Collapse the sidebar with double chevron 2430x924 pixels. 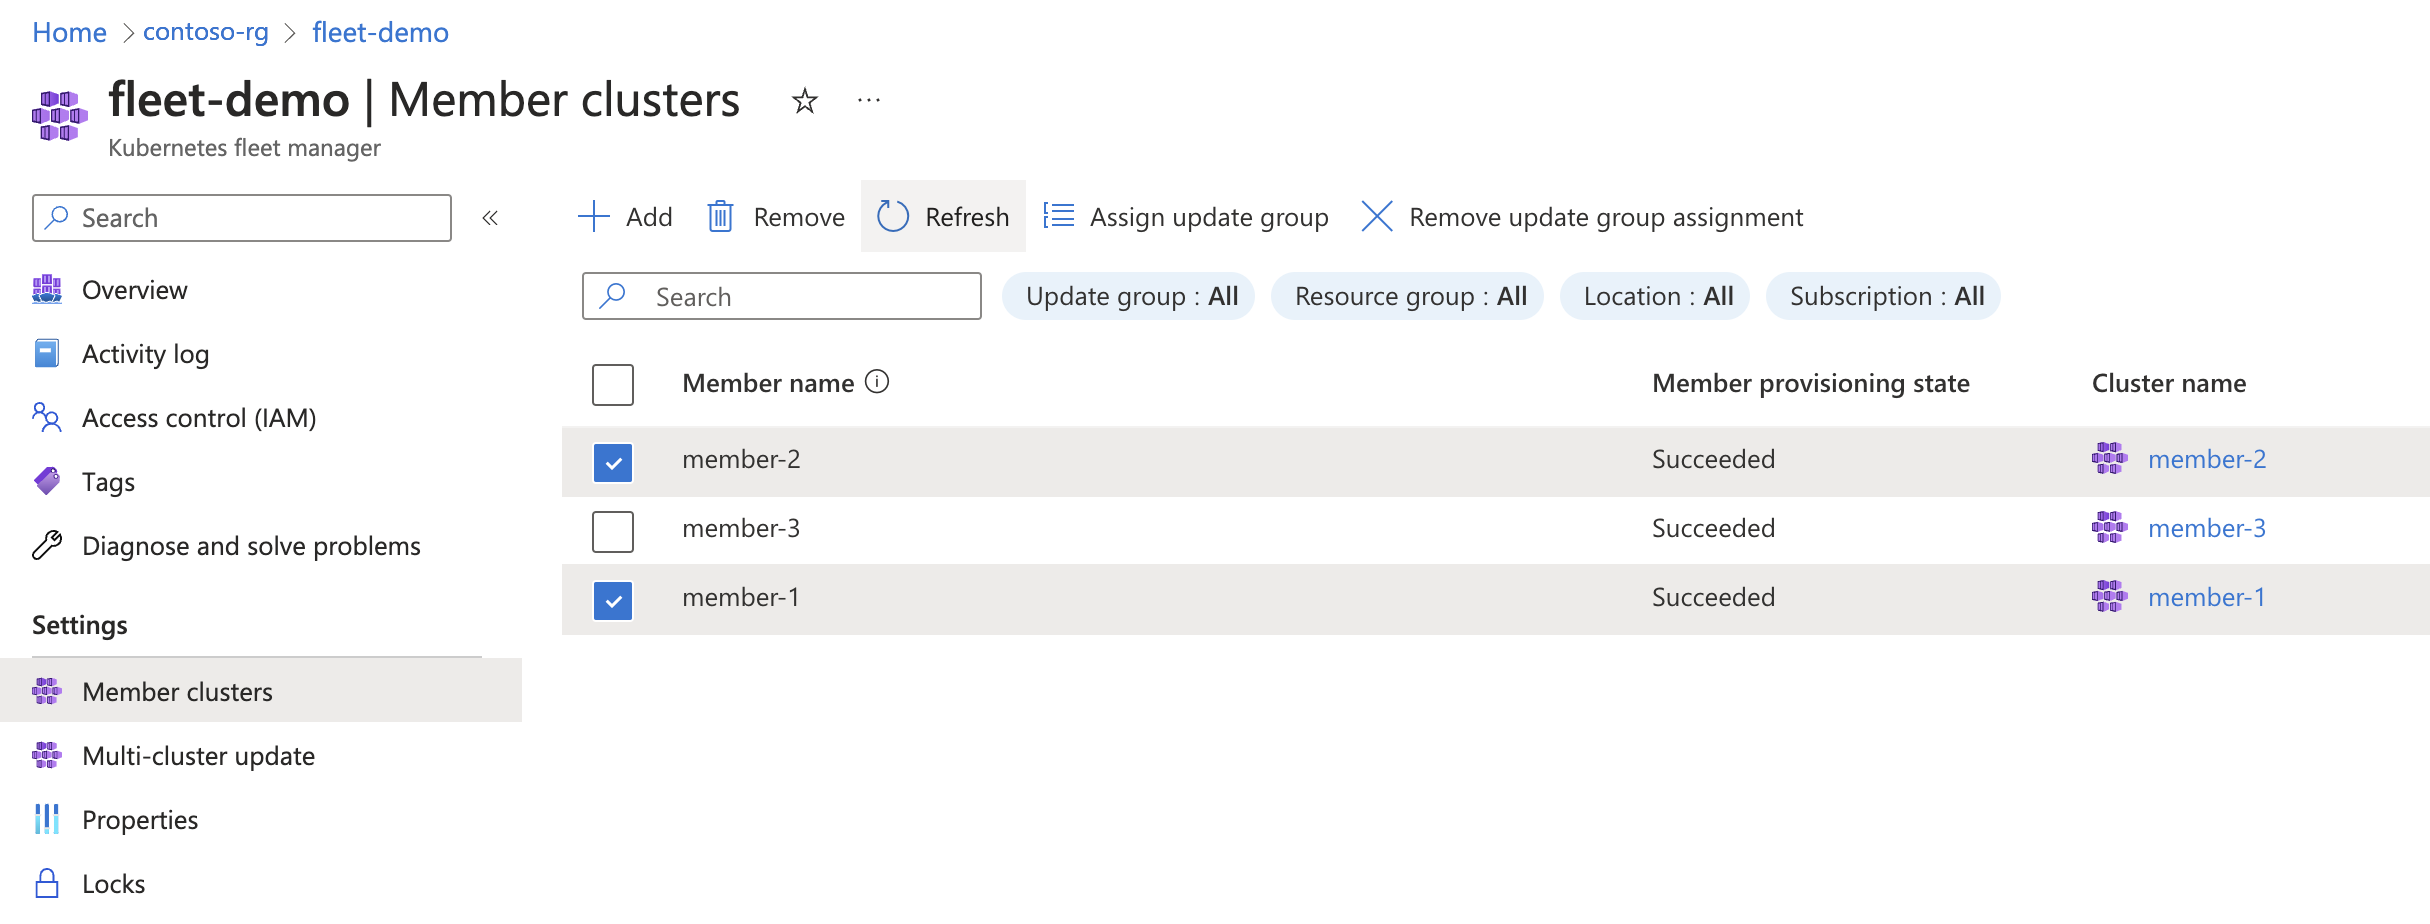pos(490,218)
